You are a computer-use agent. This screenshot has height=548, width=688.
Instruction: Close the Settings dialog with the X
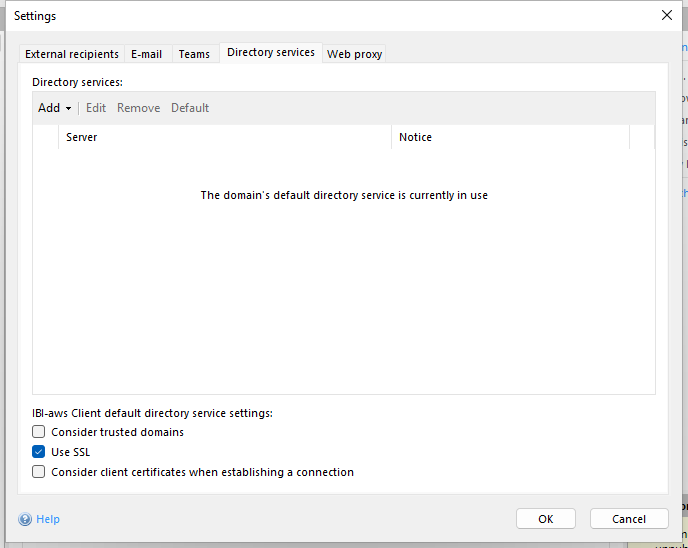tap(667, 15)
